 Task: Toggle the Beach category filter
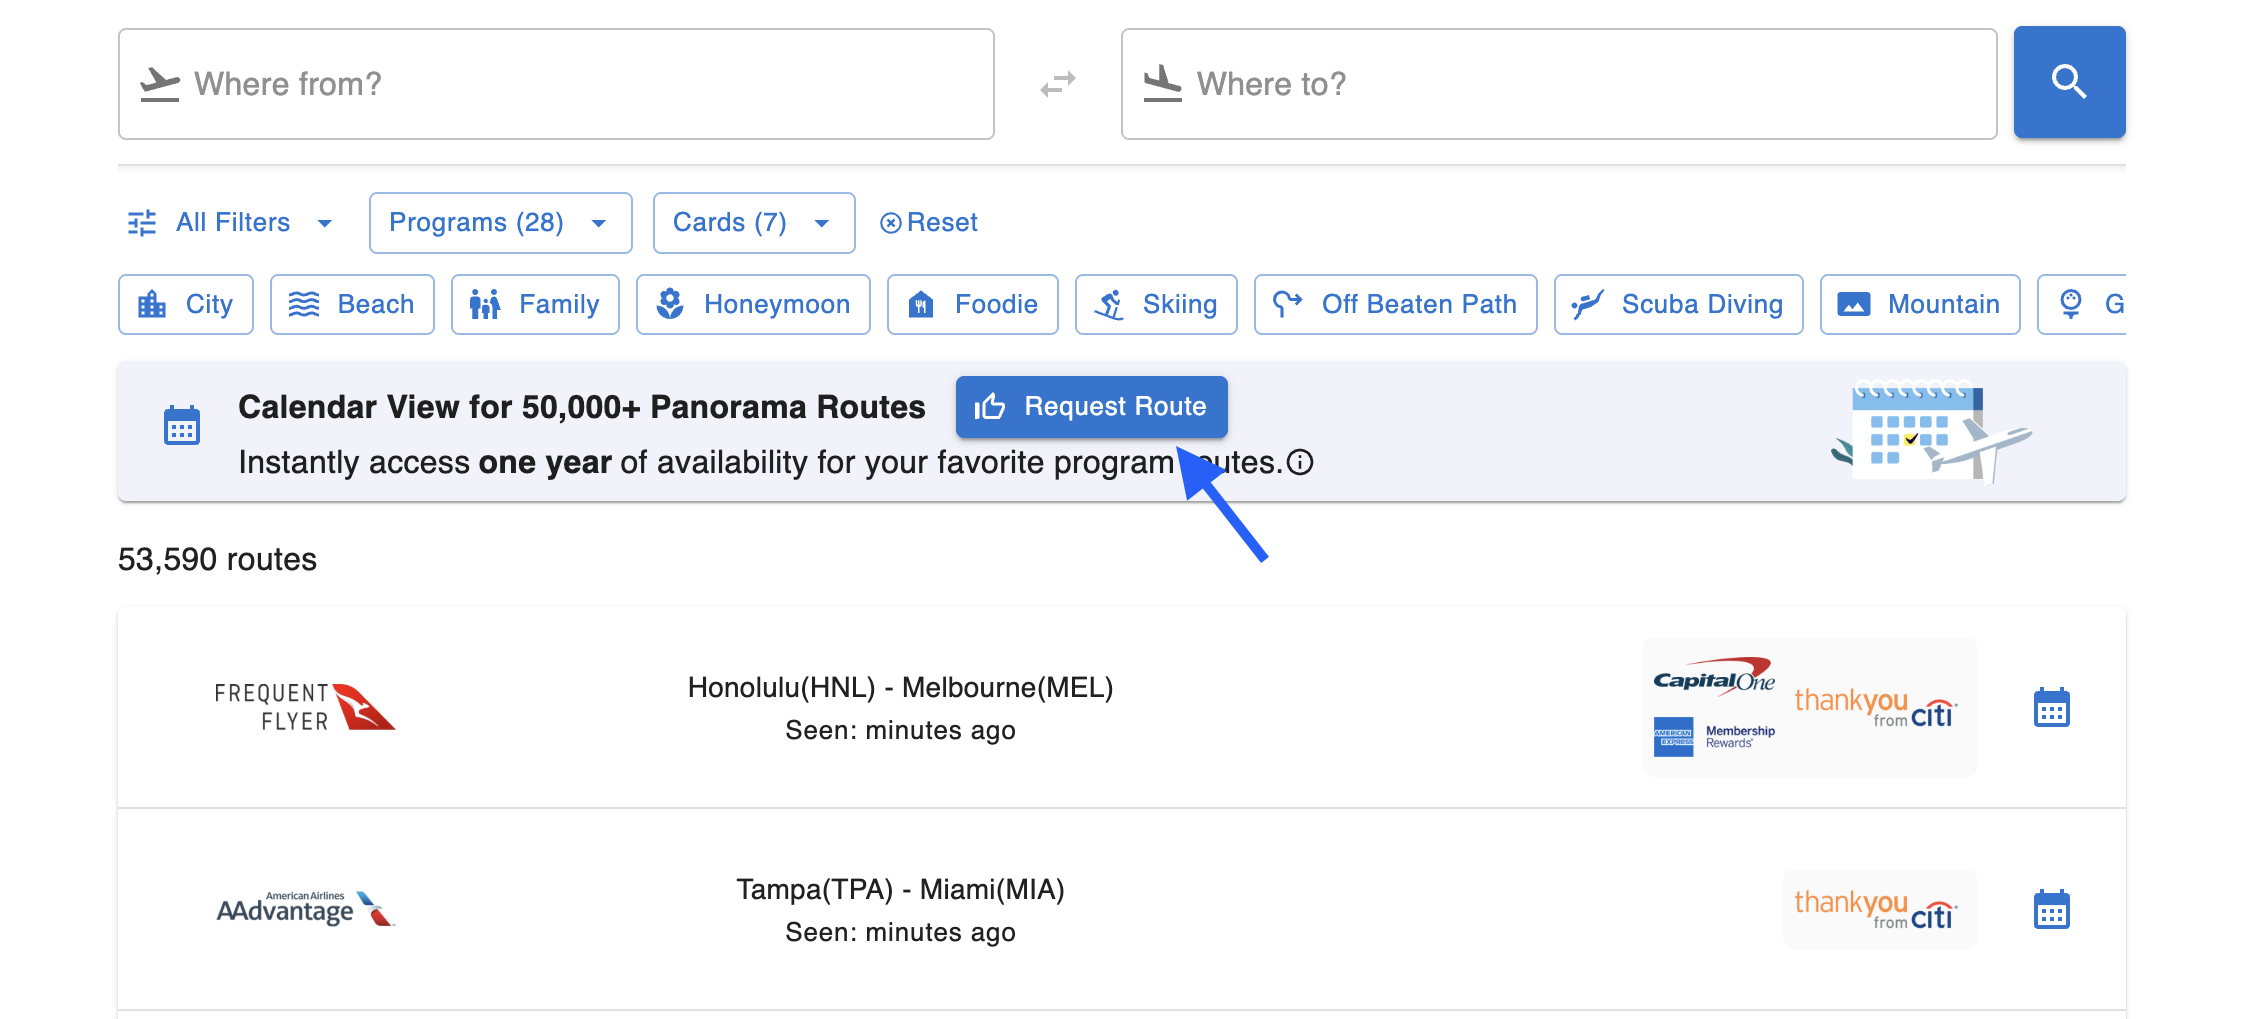[x=352, y=304]
